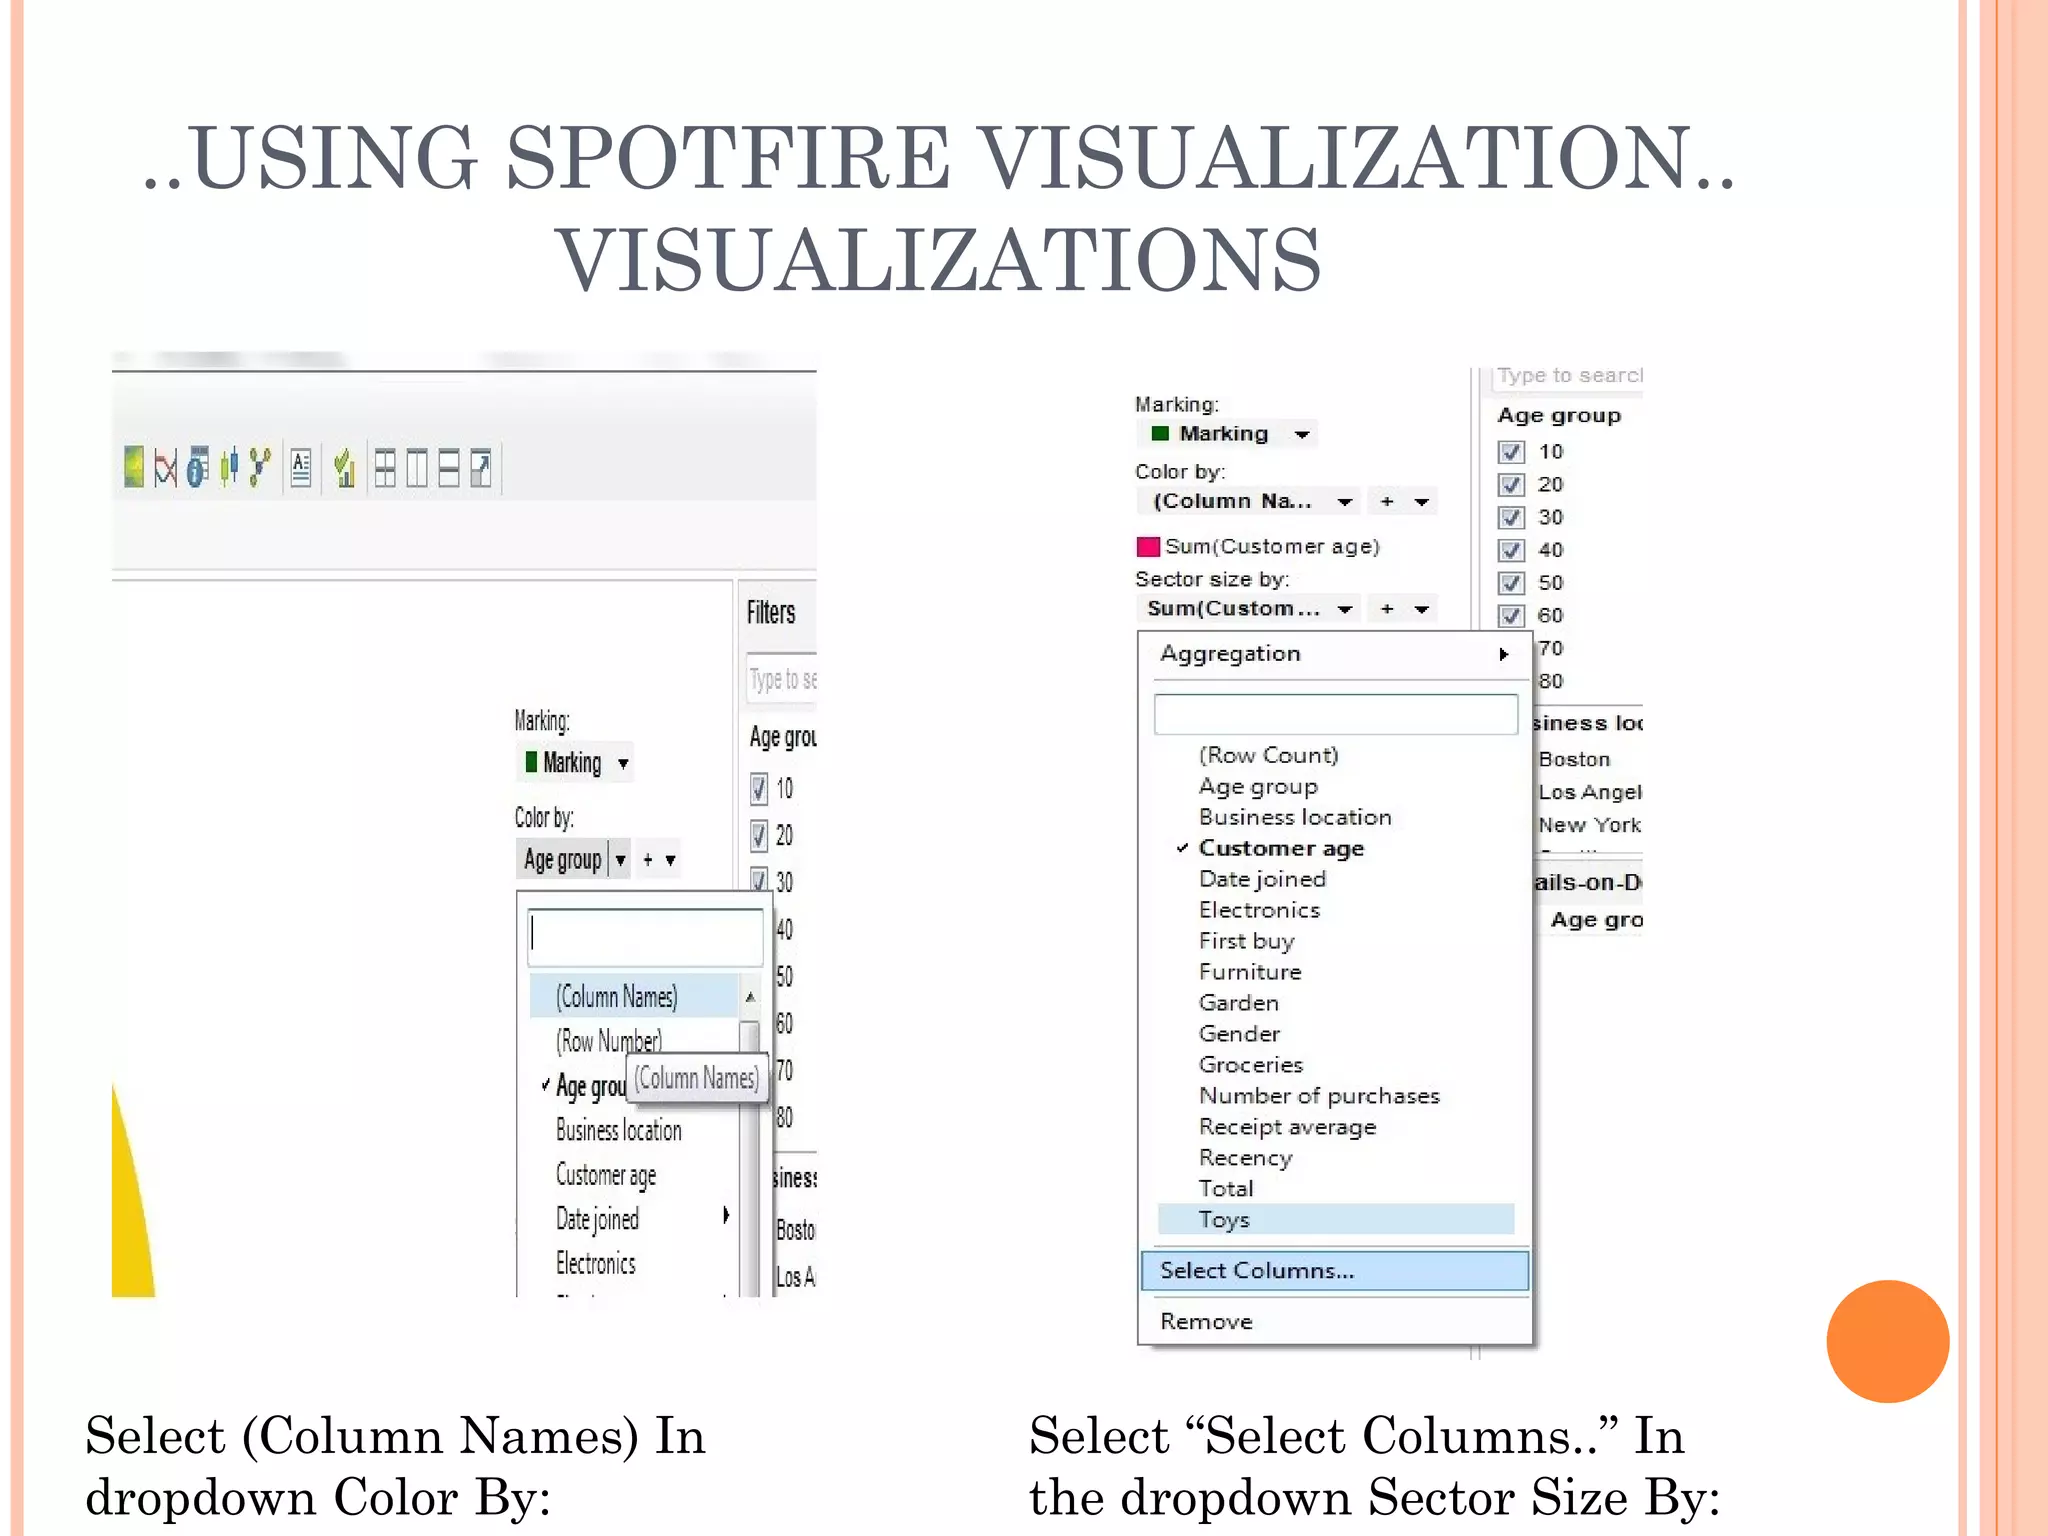Click scroll-up arrow in Color by list
2048x1536 pixels.
point(750,997)
